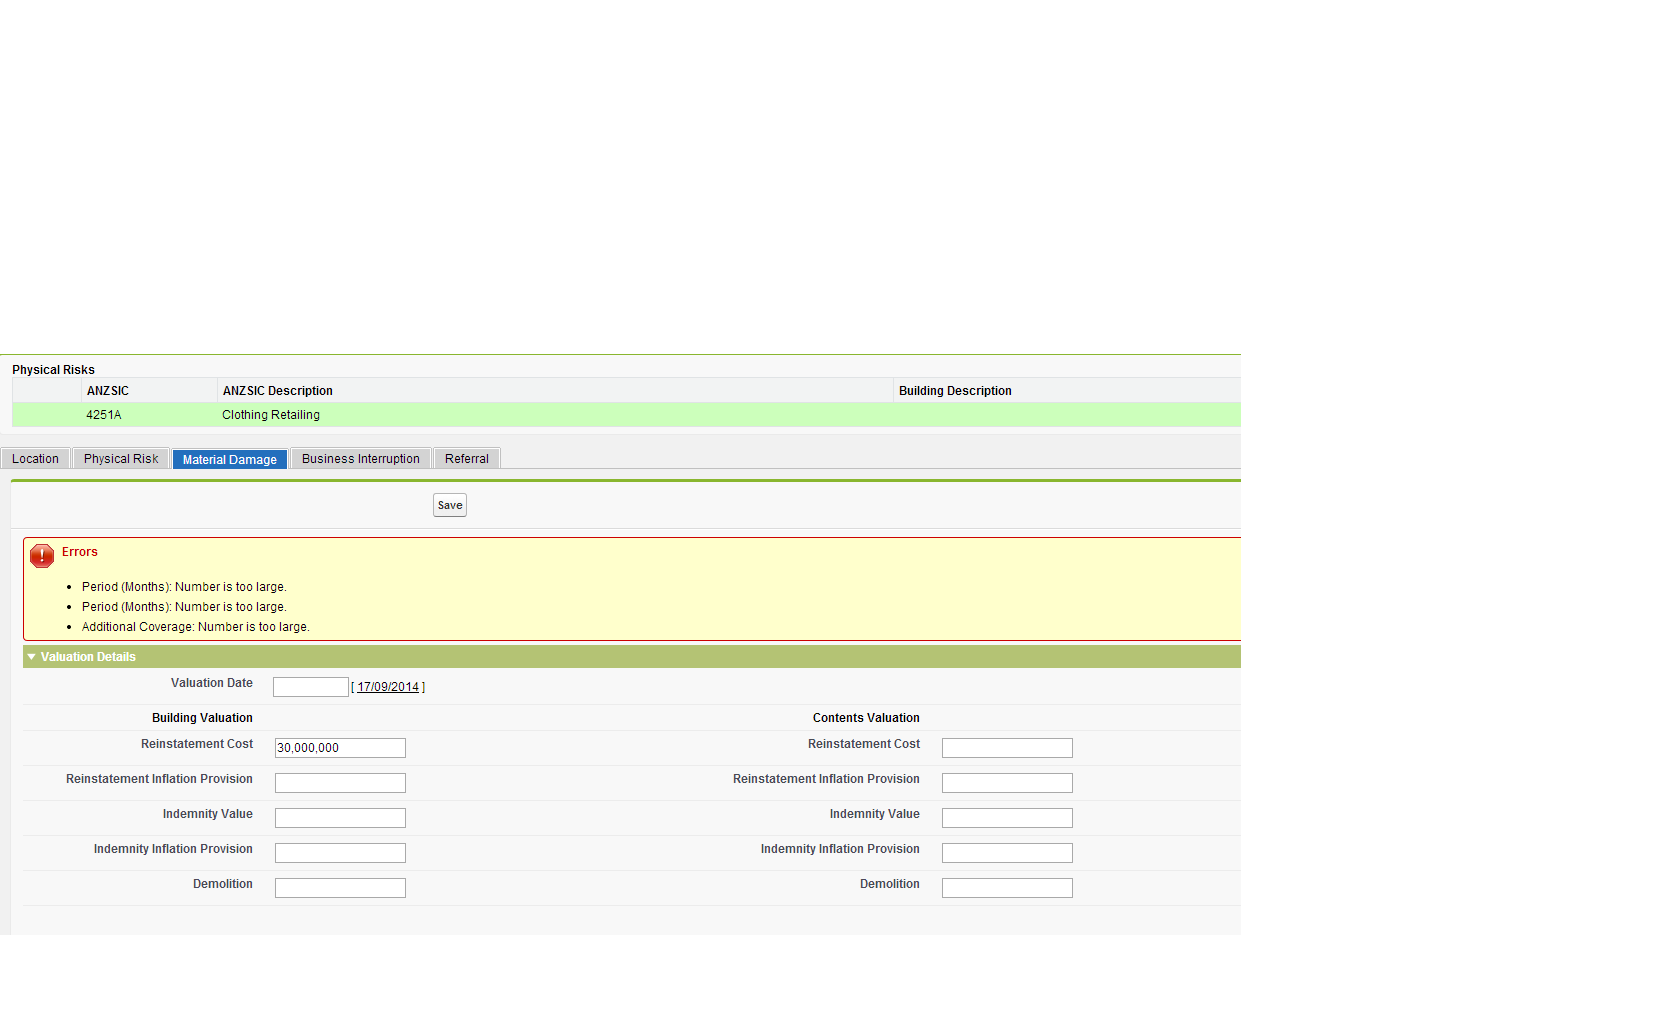Select the Material Damage tab
This screenshot has width=1680, height=1010.
pos(229,459)
